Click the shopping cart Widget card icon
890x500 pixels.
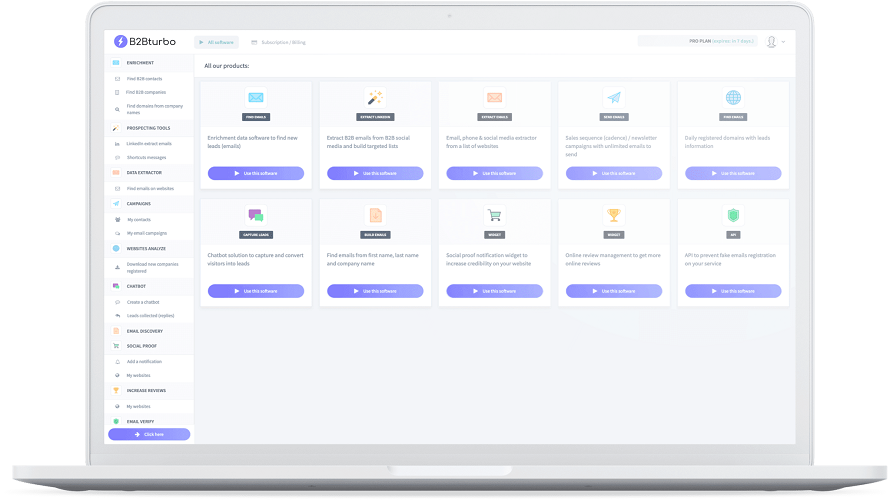[494, 216]
